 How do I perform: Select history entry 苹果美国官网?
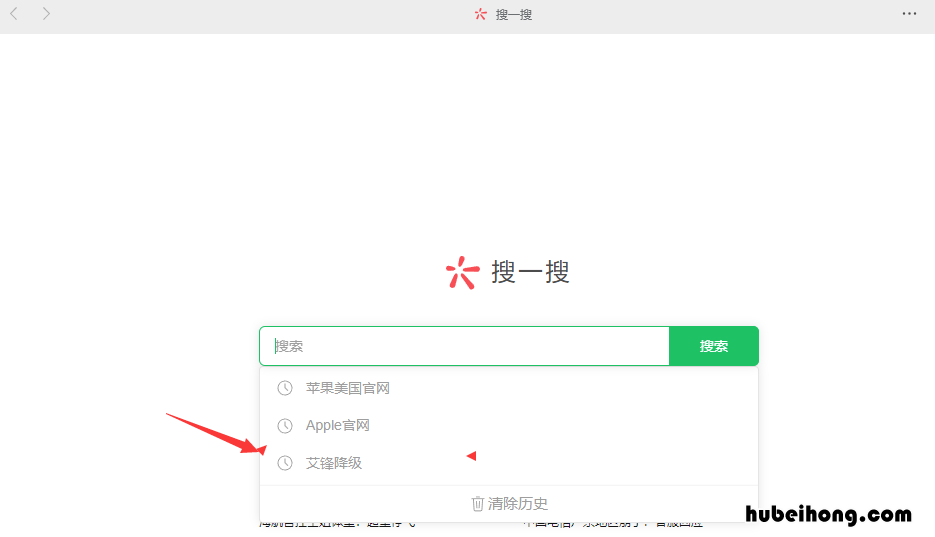tap(509, 388)
